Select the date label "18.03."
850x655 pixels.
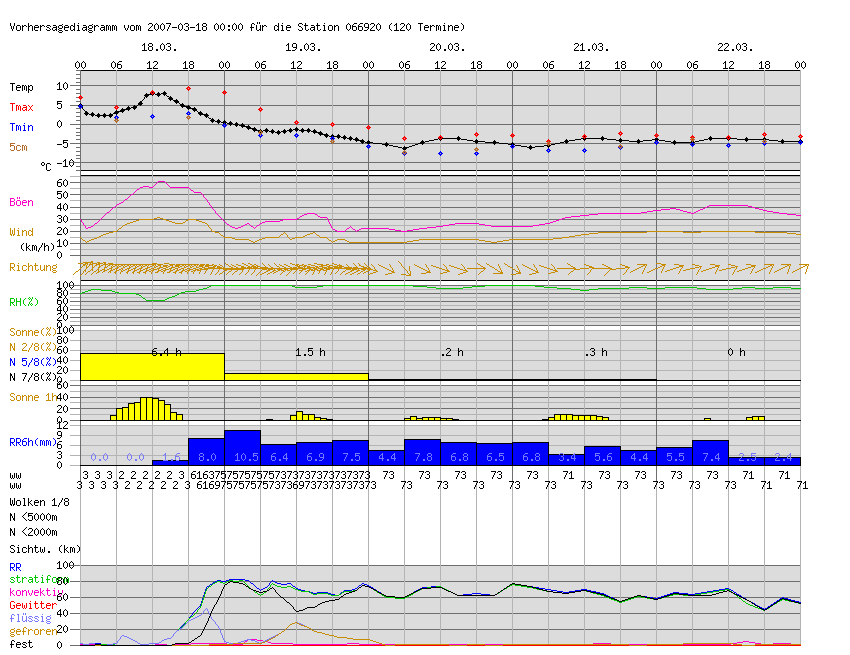pyautogui.click(x=159, y=47)
